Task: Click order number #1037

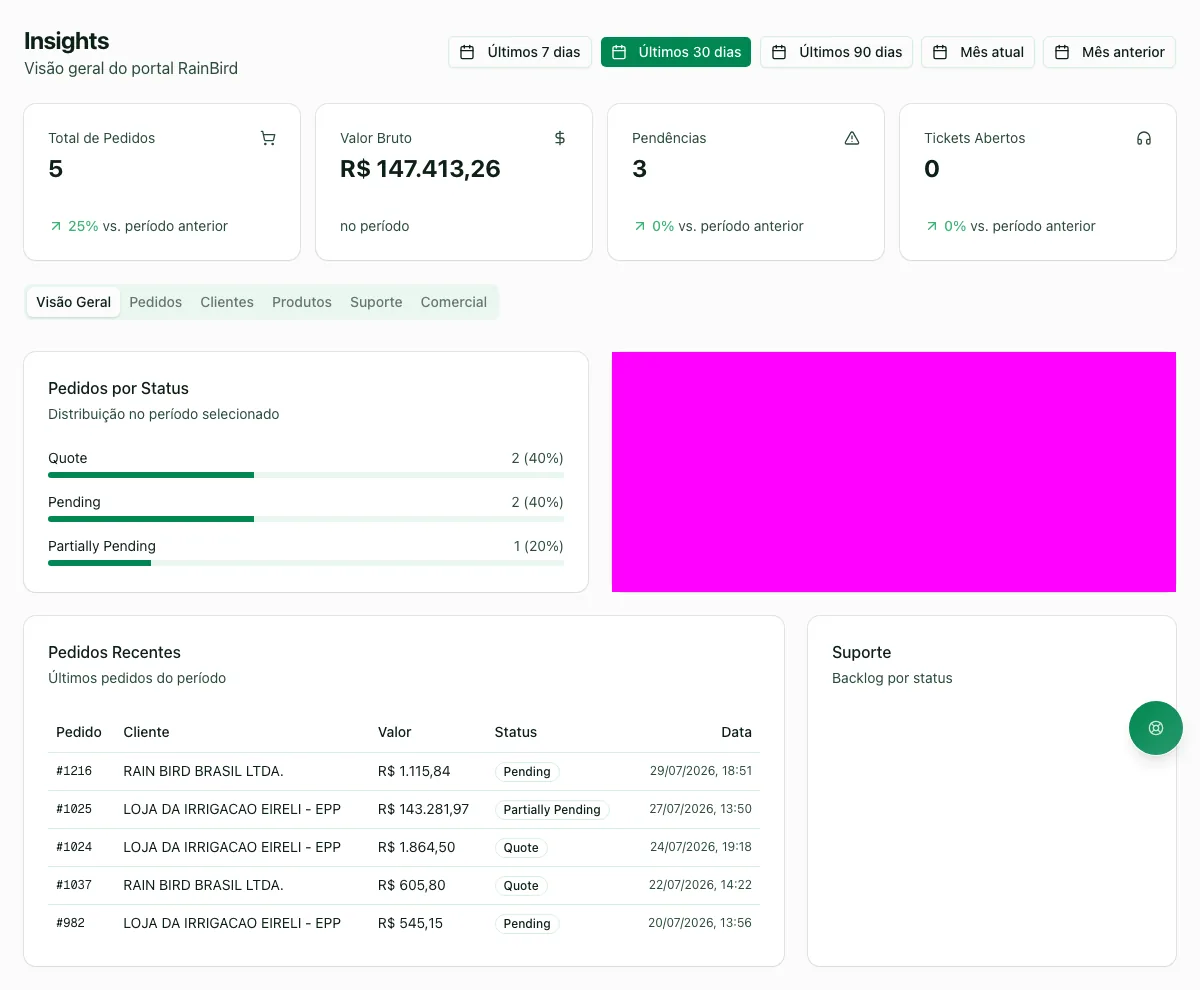Action: pyautogui.click(x=74, y=885)
